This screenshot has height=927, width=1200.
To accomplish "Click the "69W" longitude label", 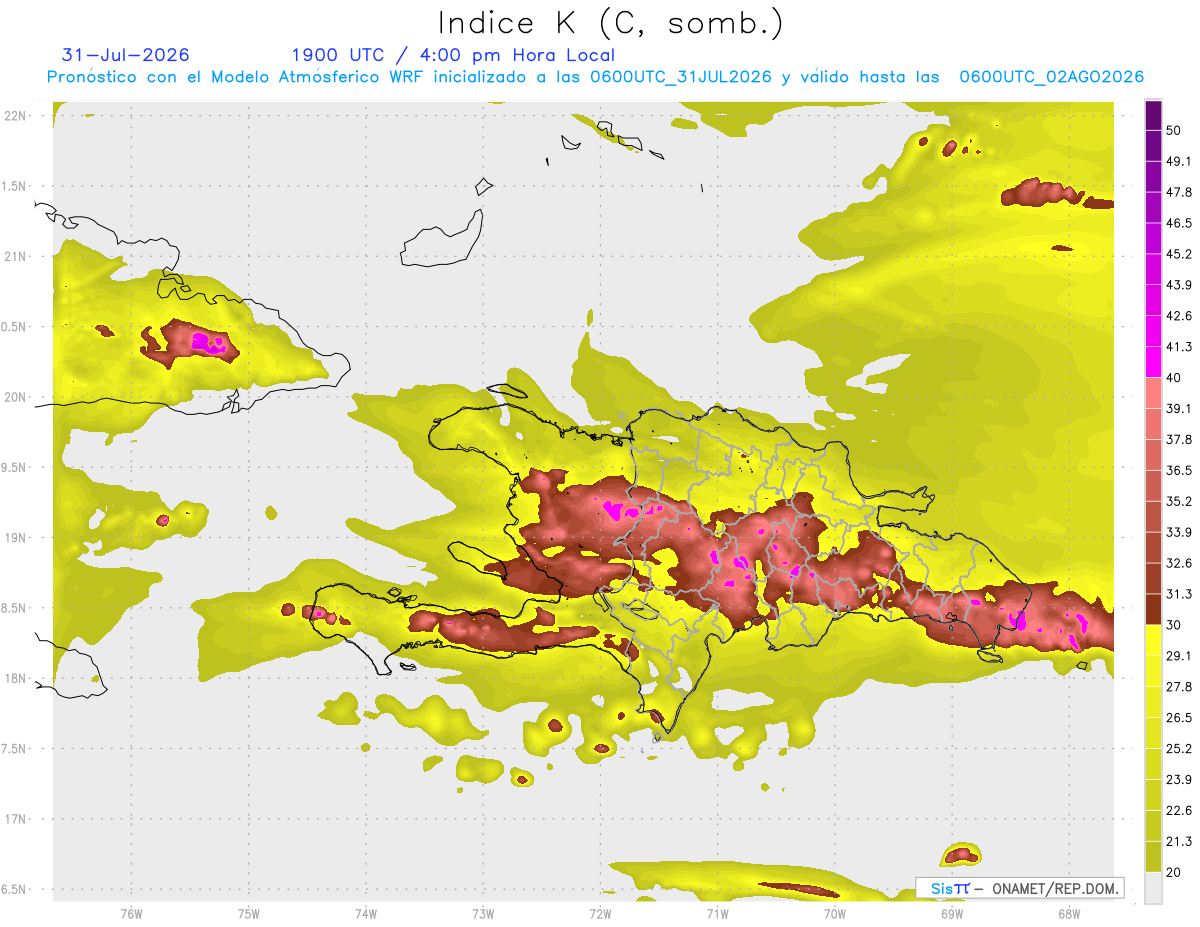I will (951, 913).
